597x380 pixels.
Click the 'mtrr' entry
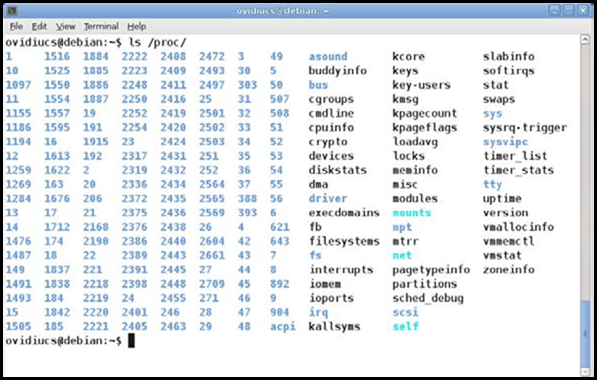coord(405,241)
